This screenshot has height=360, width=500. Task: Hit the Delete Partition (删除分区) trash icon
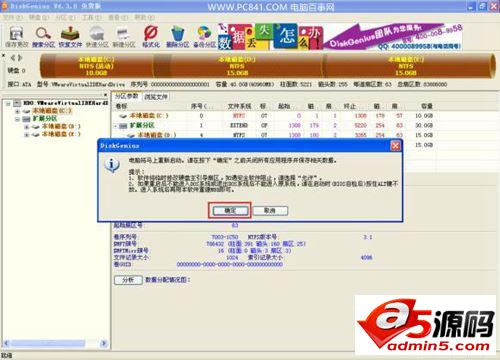click(178, 37)
